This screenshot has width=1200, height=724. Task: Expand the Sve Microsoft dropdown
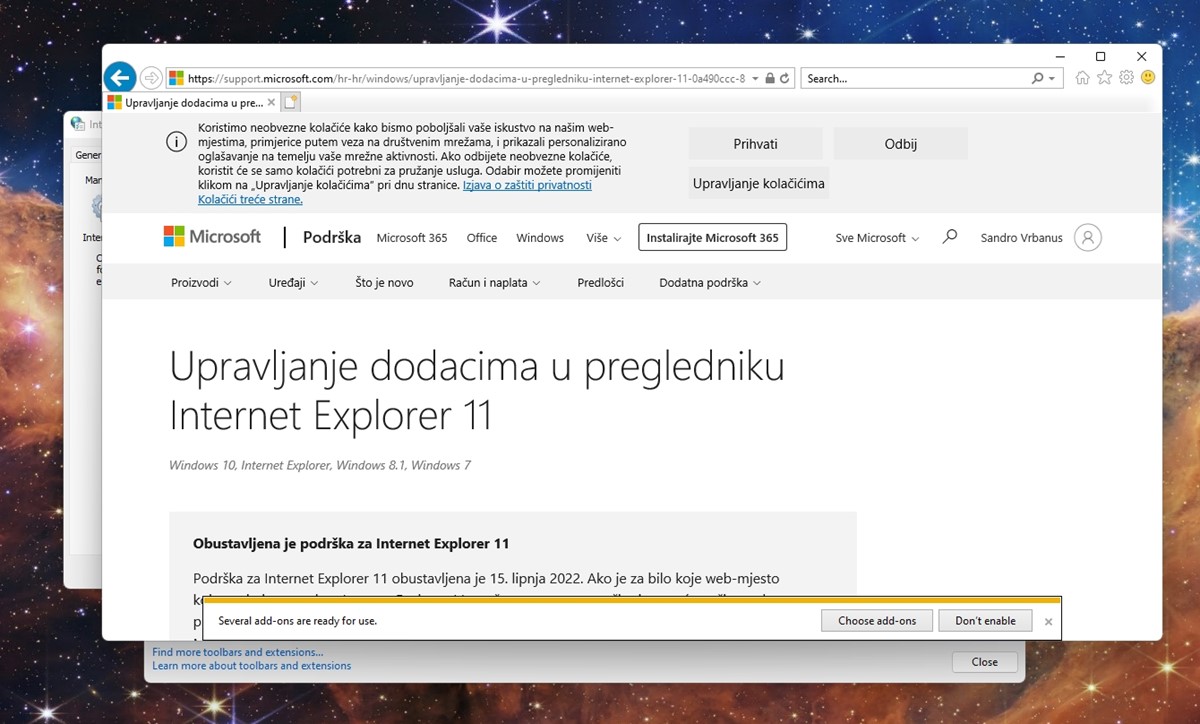[x=877, y=238]
